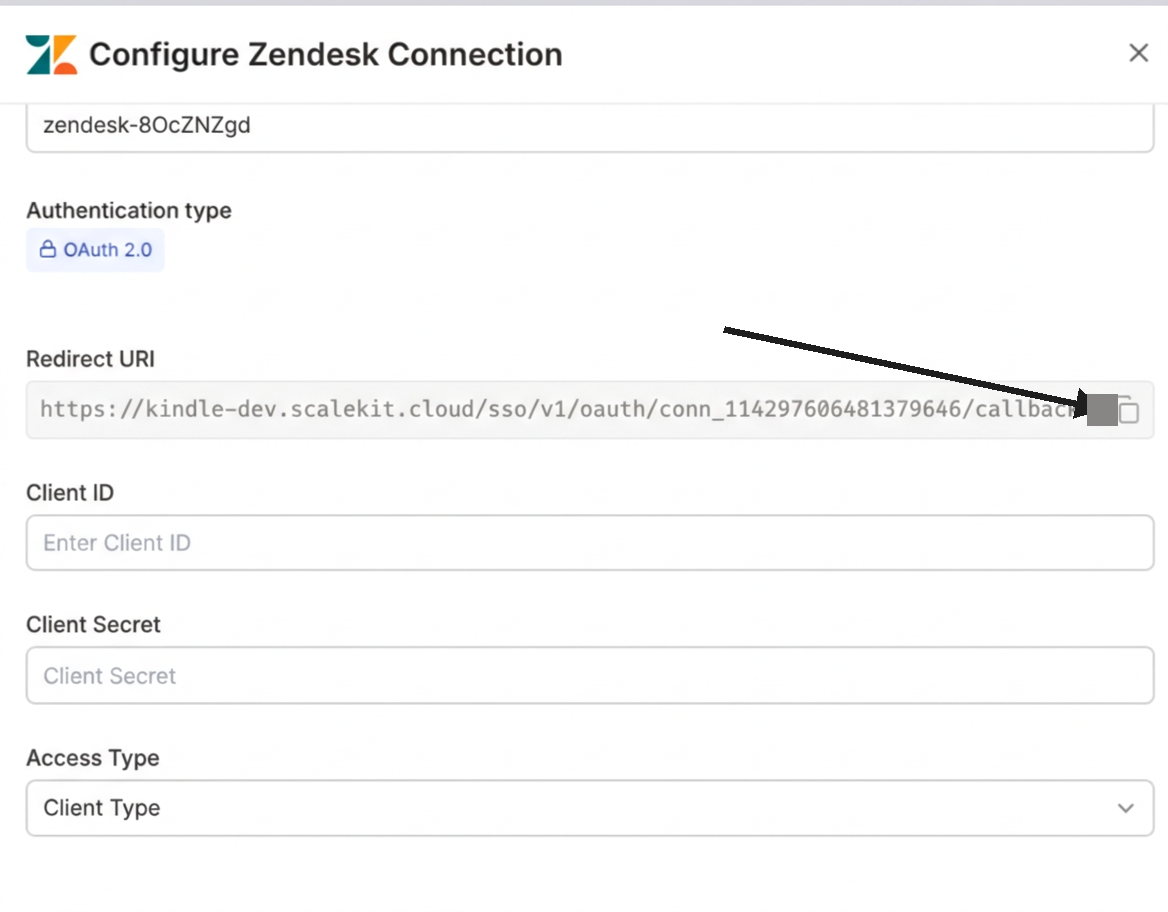This screenshot has height=912, width=1168.
Task: Click the Zendesk logo in the dialog header
Action: 53,53
